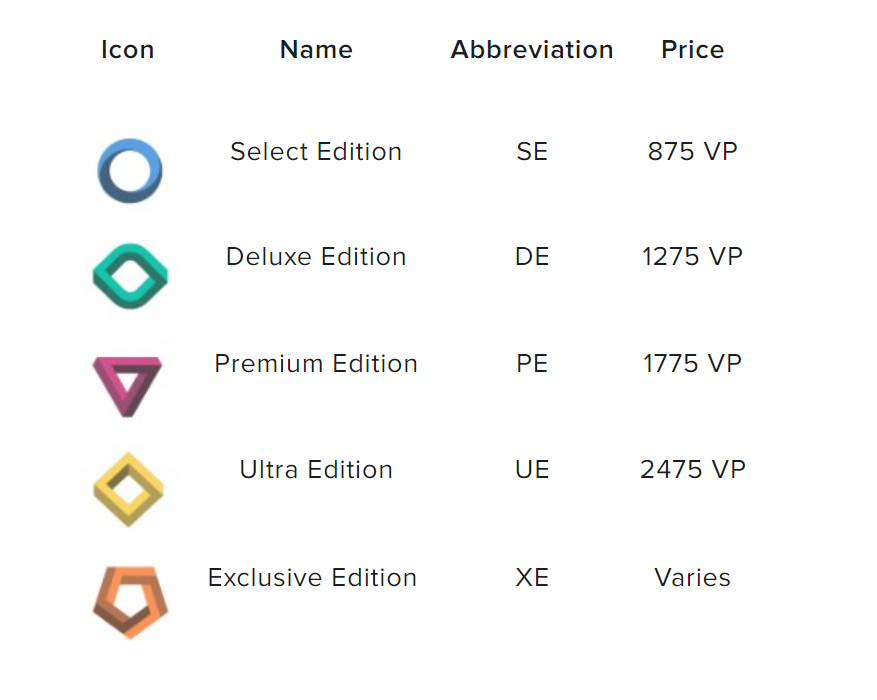The image size is (877, 700).
Task: Click the Premium Edition name text
Action: point(316,364)
